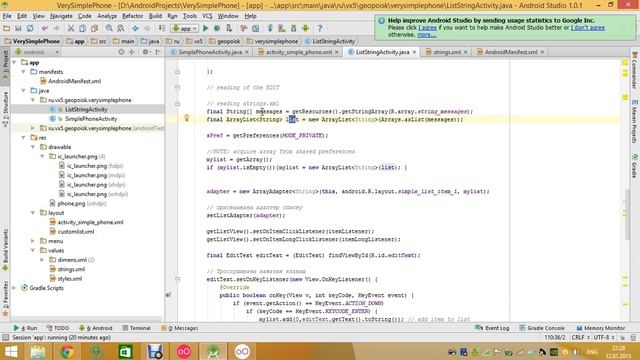Click the Open folder toolbar icon
640x360 pixels.
[7, 28]
